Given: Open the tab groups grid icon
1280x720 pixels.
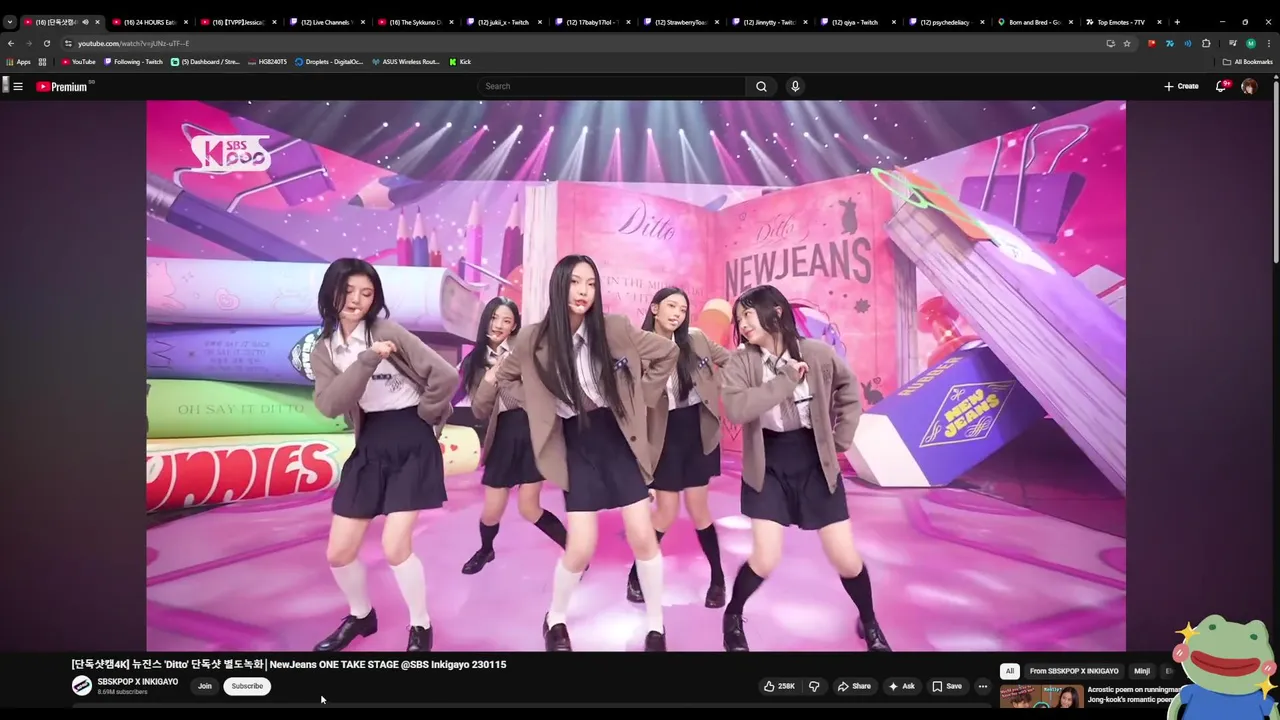Looking at the screenshot, I should point(42,62).
